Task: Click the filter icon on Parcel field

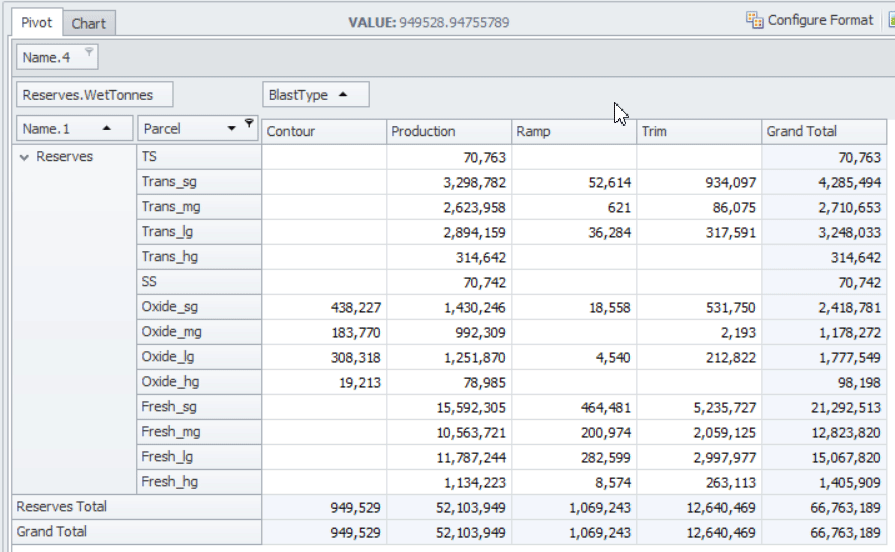Action: (250, 125)
